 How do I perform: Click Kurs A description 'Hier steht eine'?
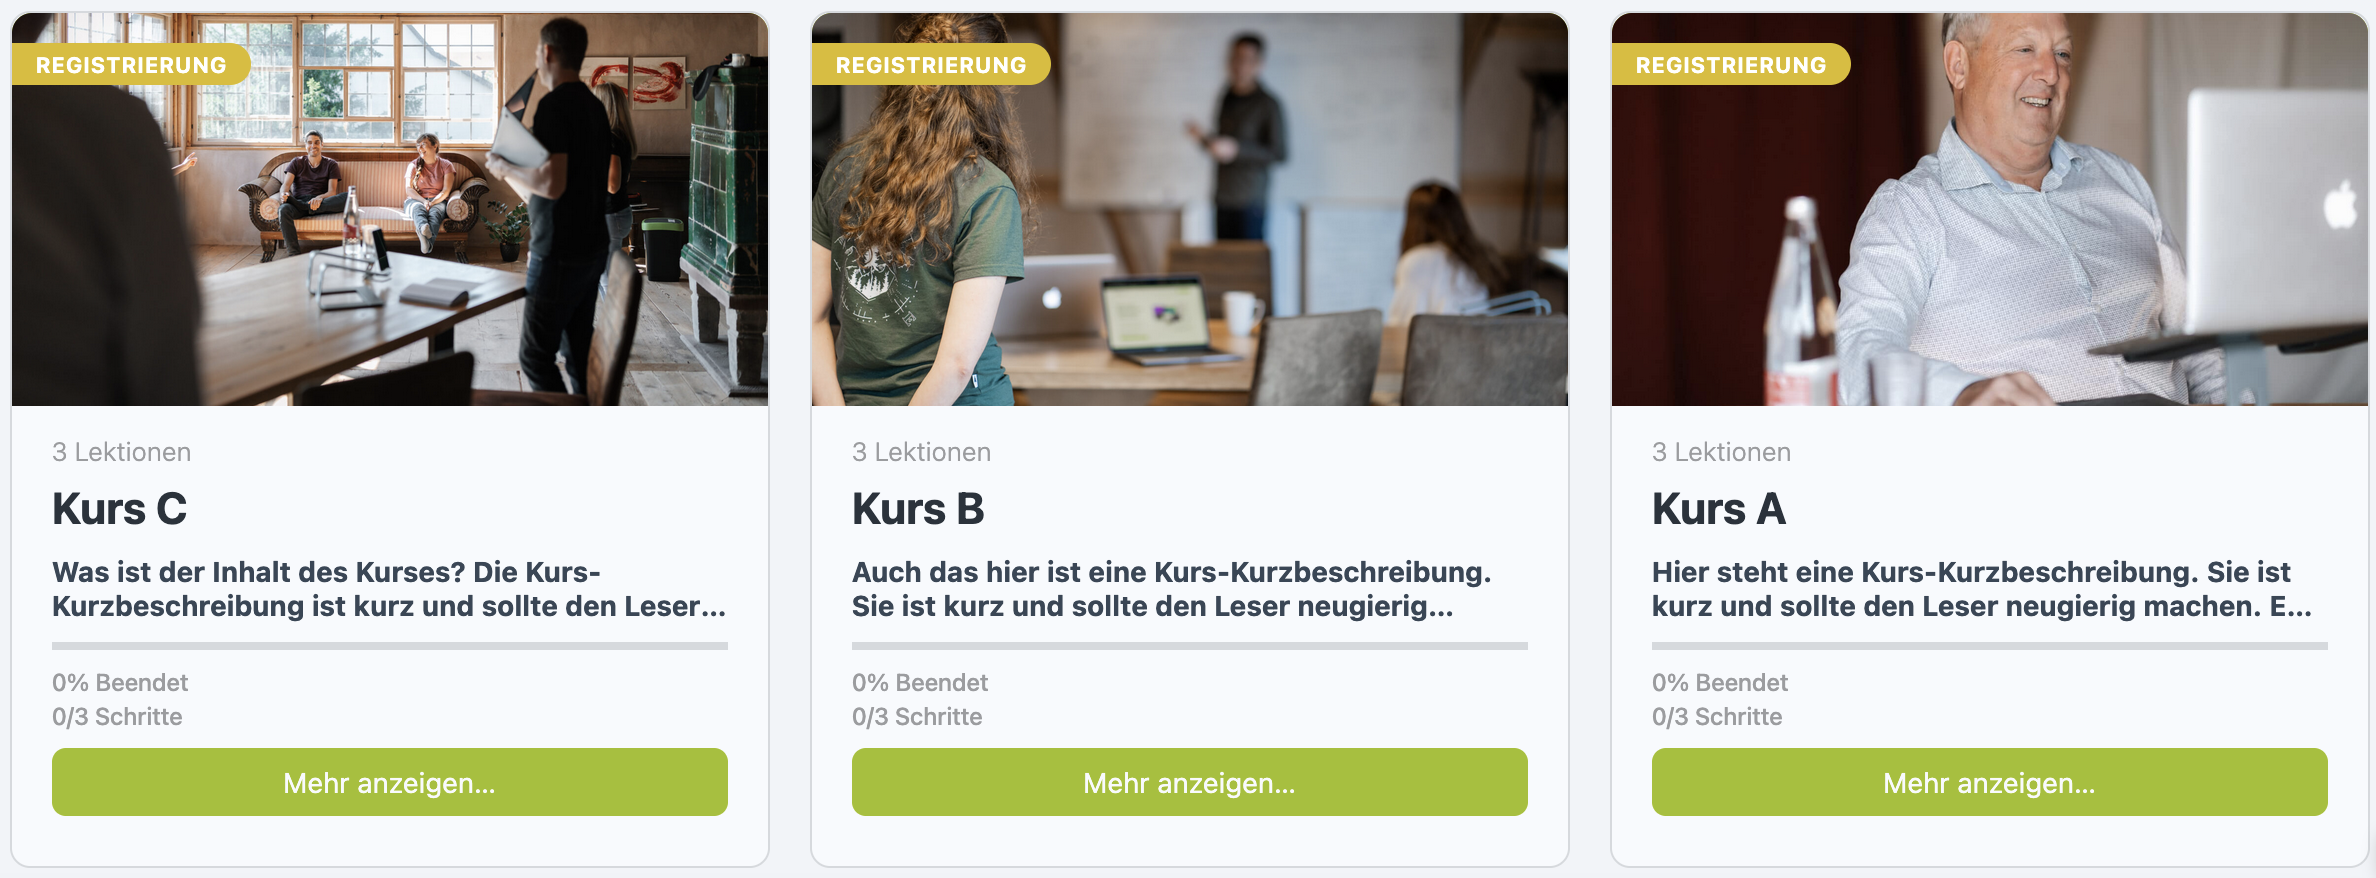(x=1982, y=589)
